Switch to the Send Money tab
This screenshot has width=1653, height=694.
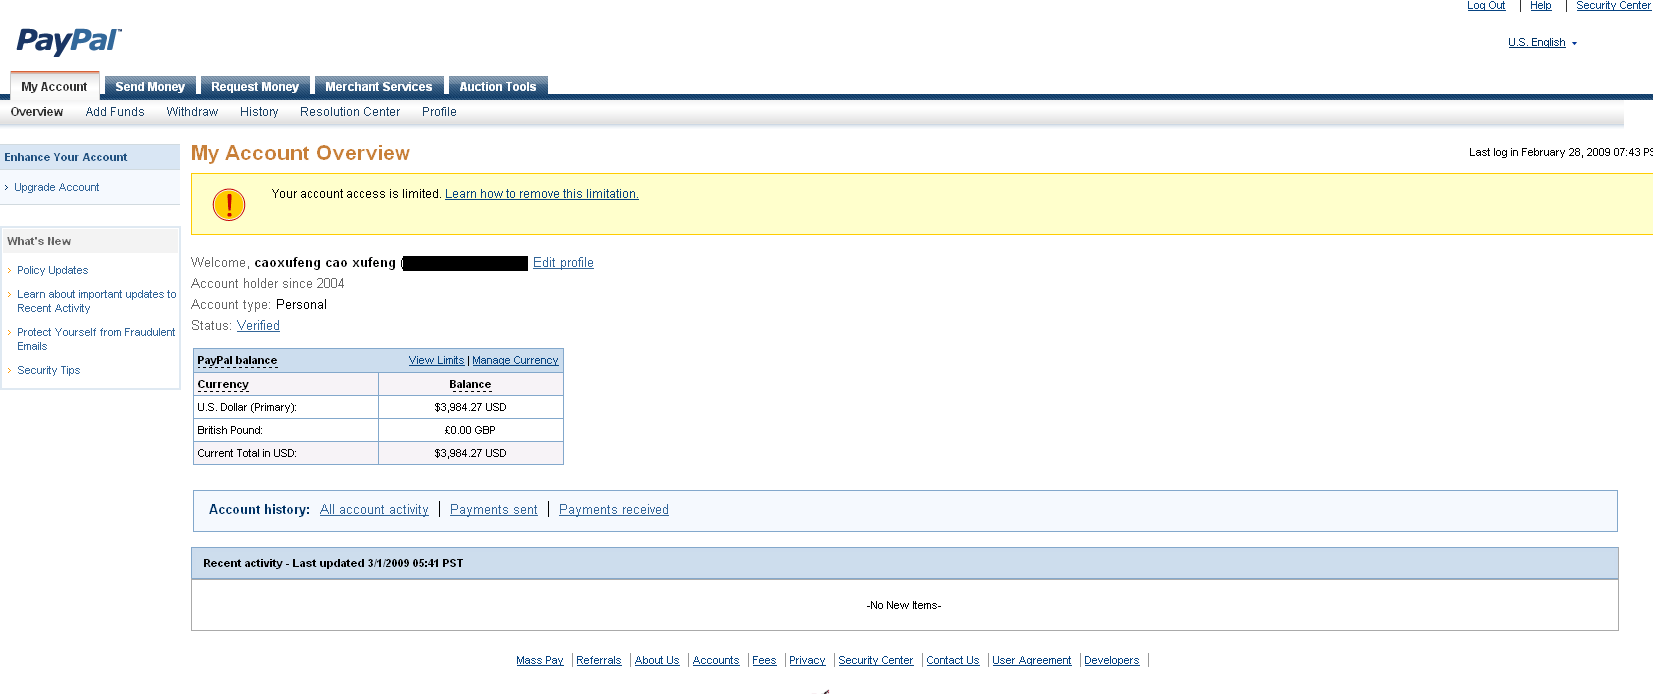(x=150, y=87)
